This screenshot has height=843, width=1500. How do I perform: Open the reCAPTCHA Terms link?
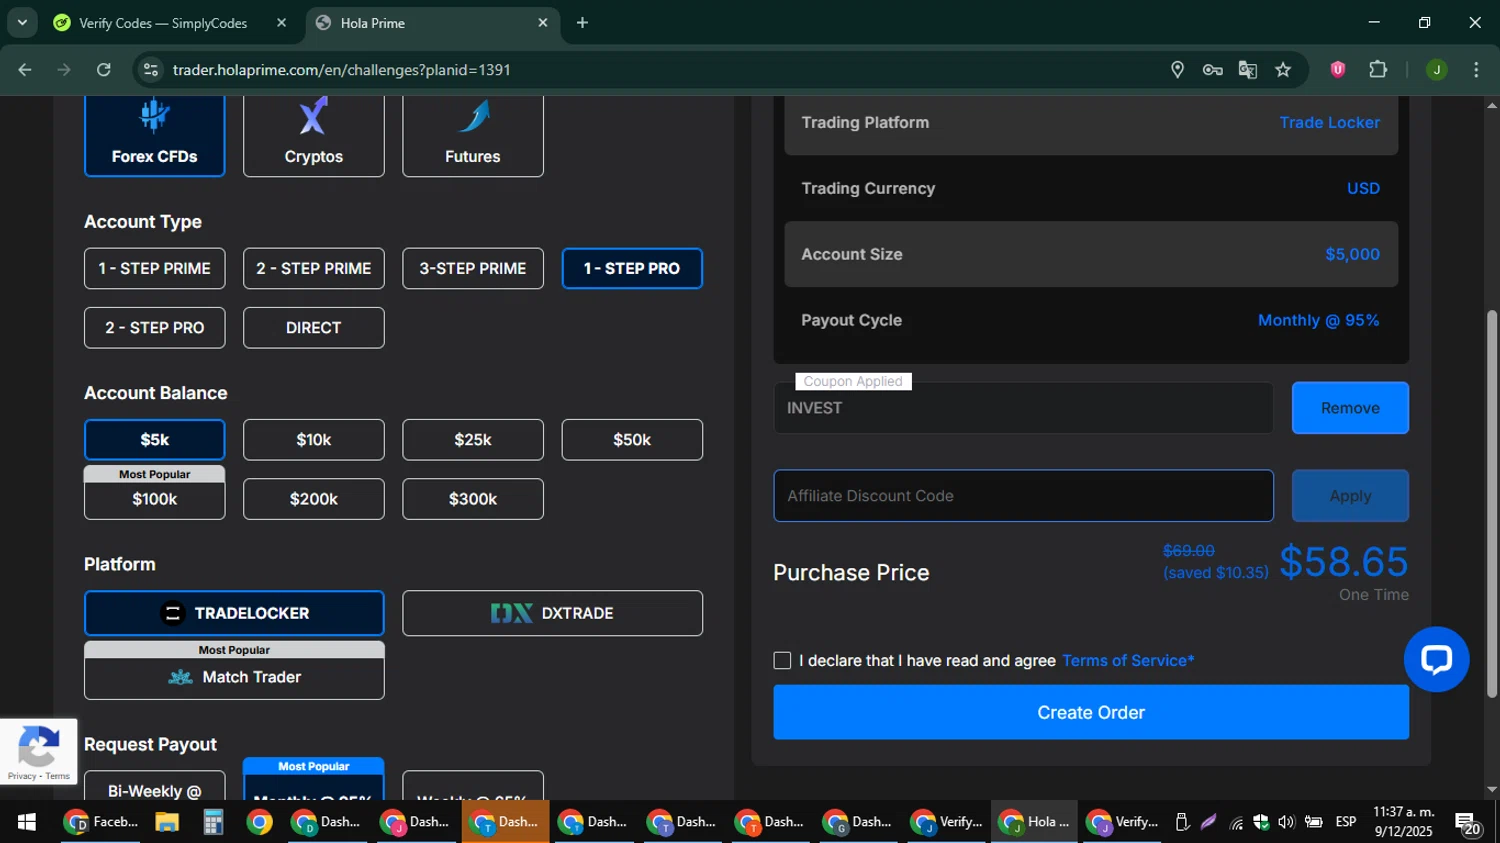coord(58,776)
